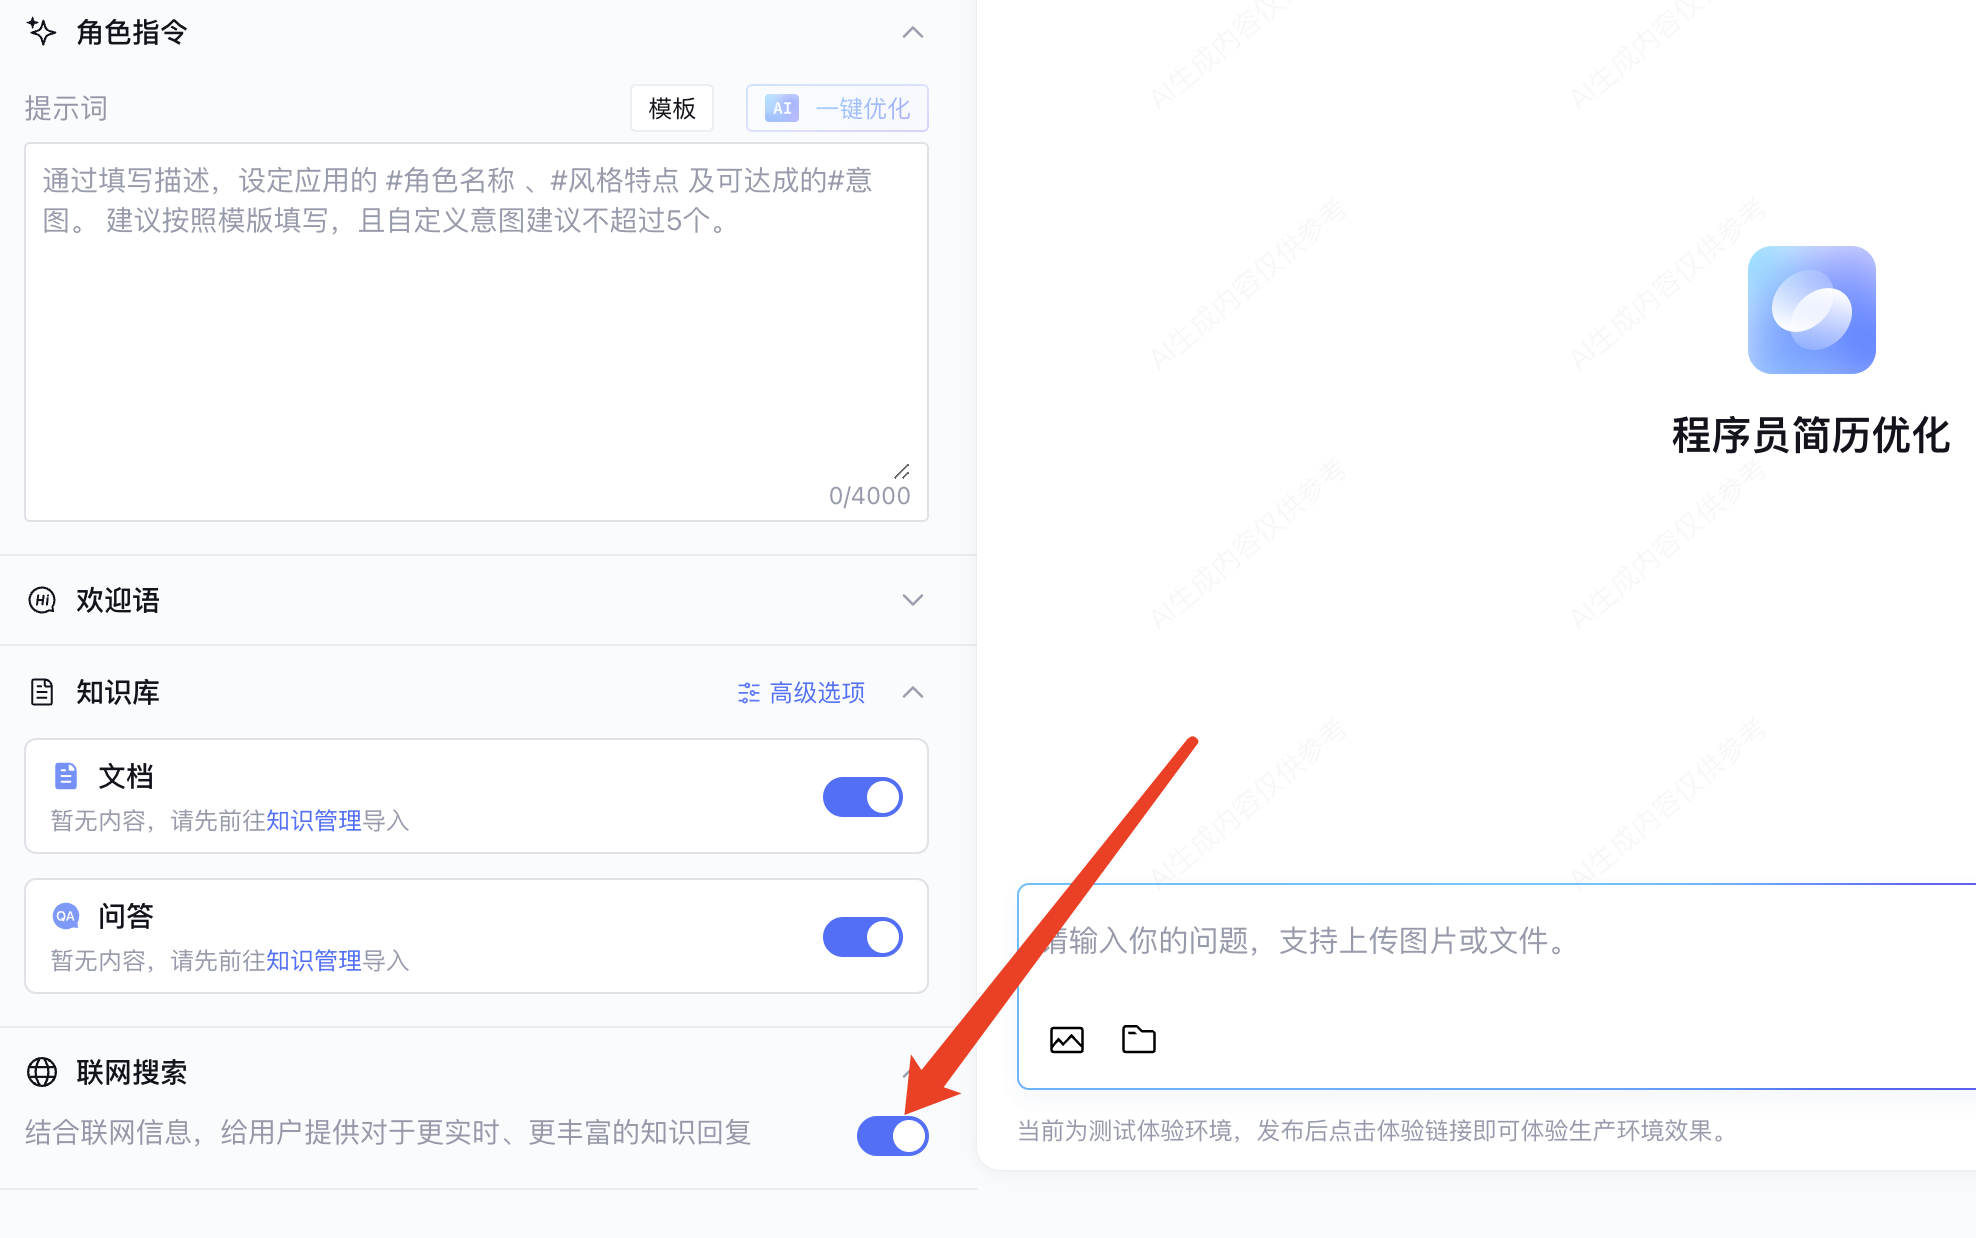The image size is (1976, 1238).
Task: Click the 角色指令 sparkle icon
Action: pyautogui.click(x=41, y=32)
